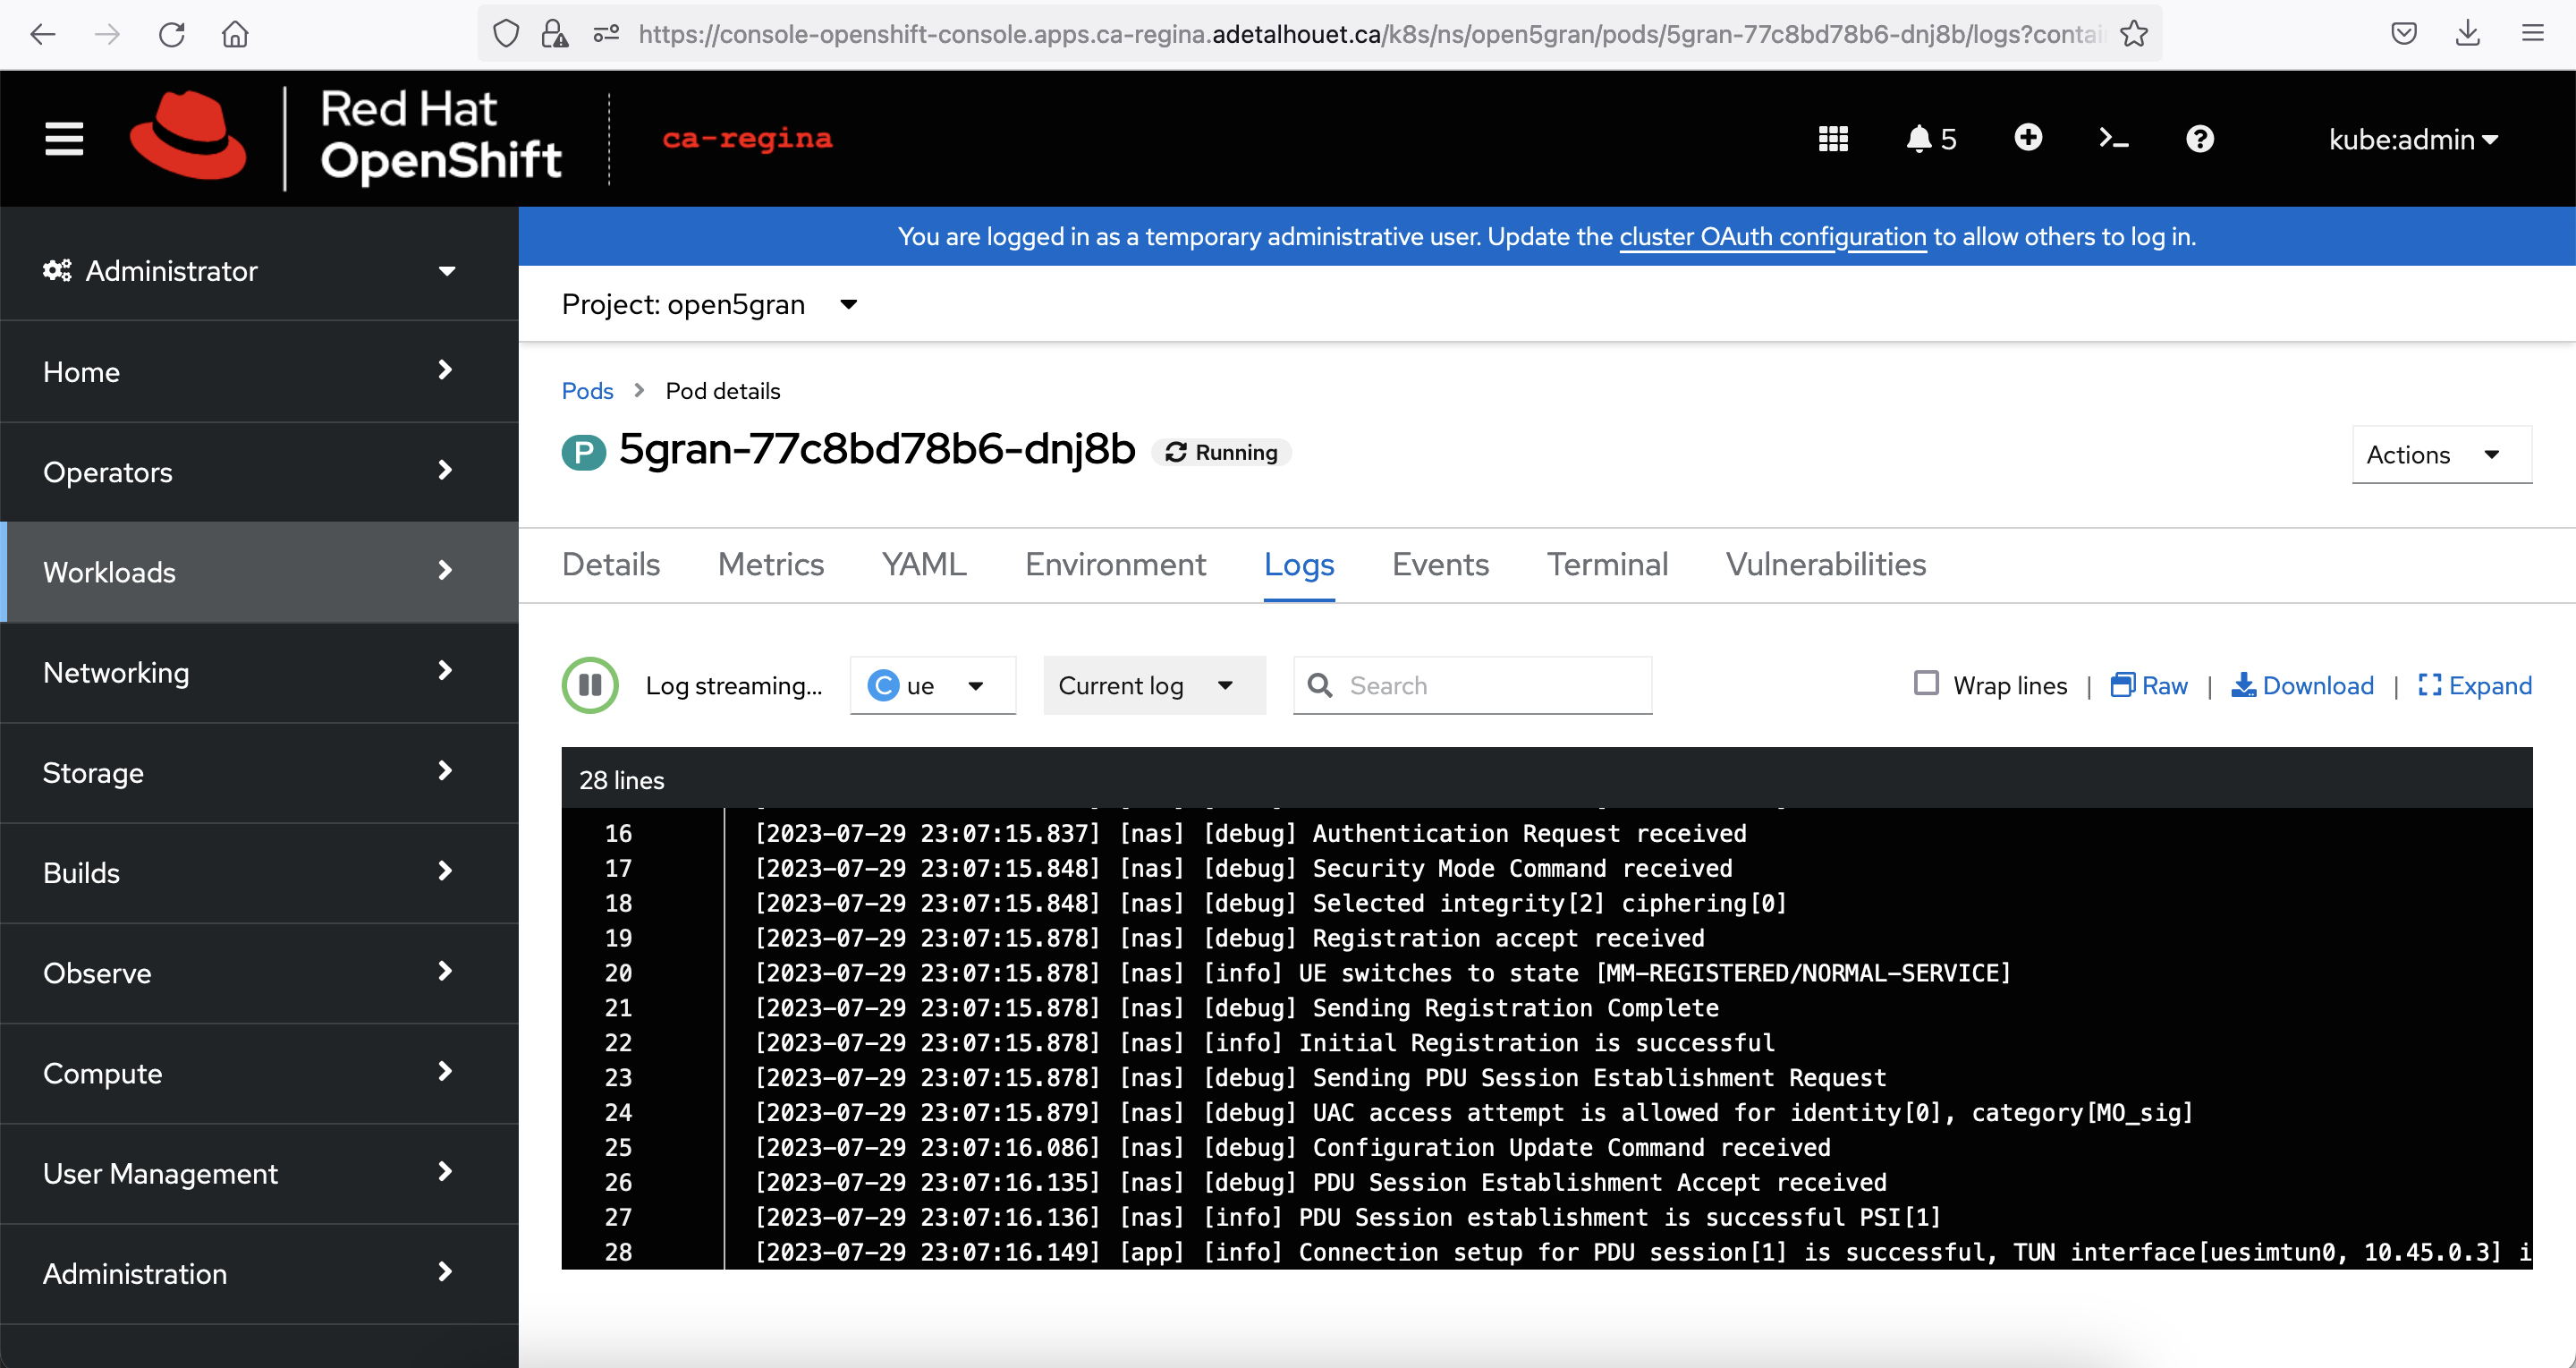
Task: Open the ue container dropdown
Action: coord(932,686)
